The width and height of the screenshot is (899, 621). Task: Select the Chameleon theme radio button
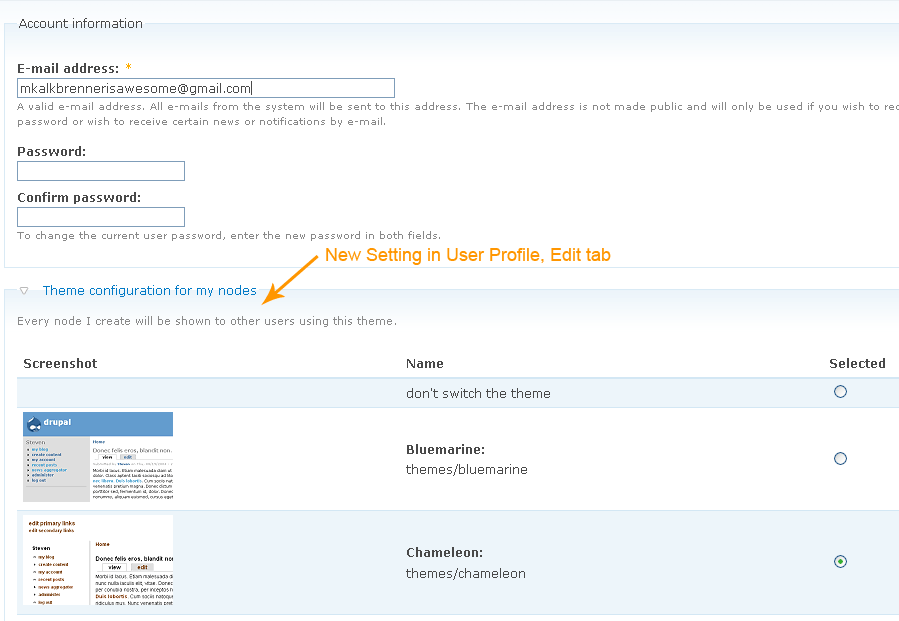click(840, 561)
